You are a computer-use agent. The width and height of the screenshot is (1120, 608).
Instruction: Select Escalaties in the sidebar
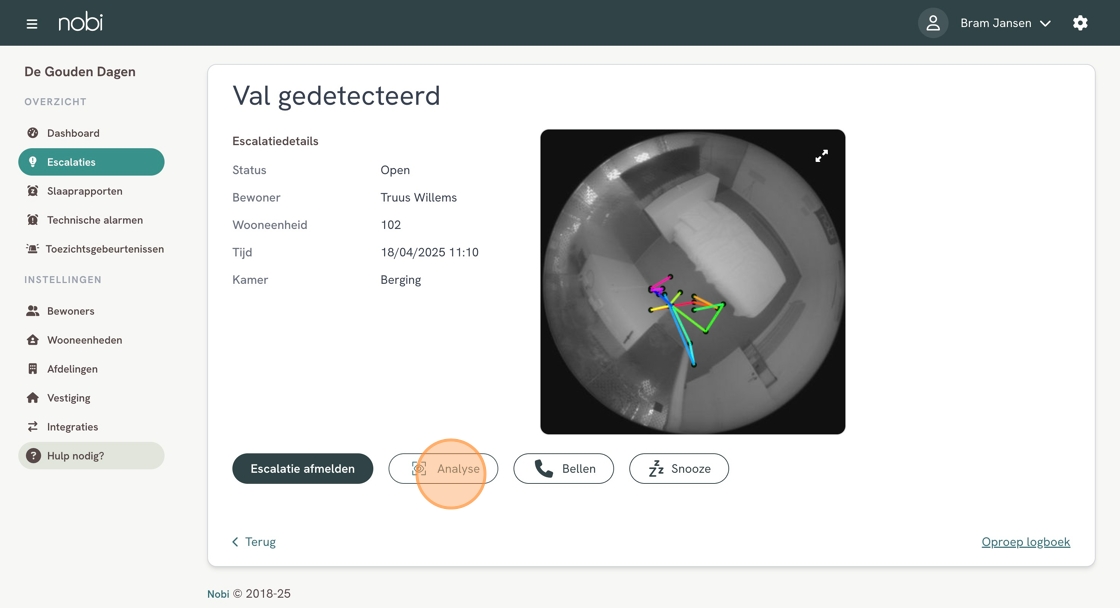tap(91, 162)
